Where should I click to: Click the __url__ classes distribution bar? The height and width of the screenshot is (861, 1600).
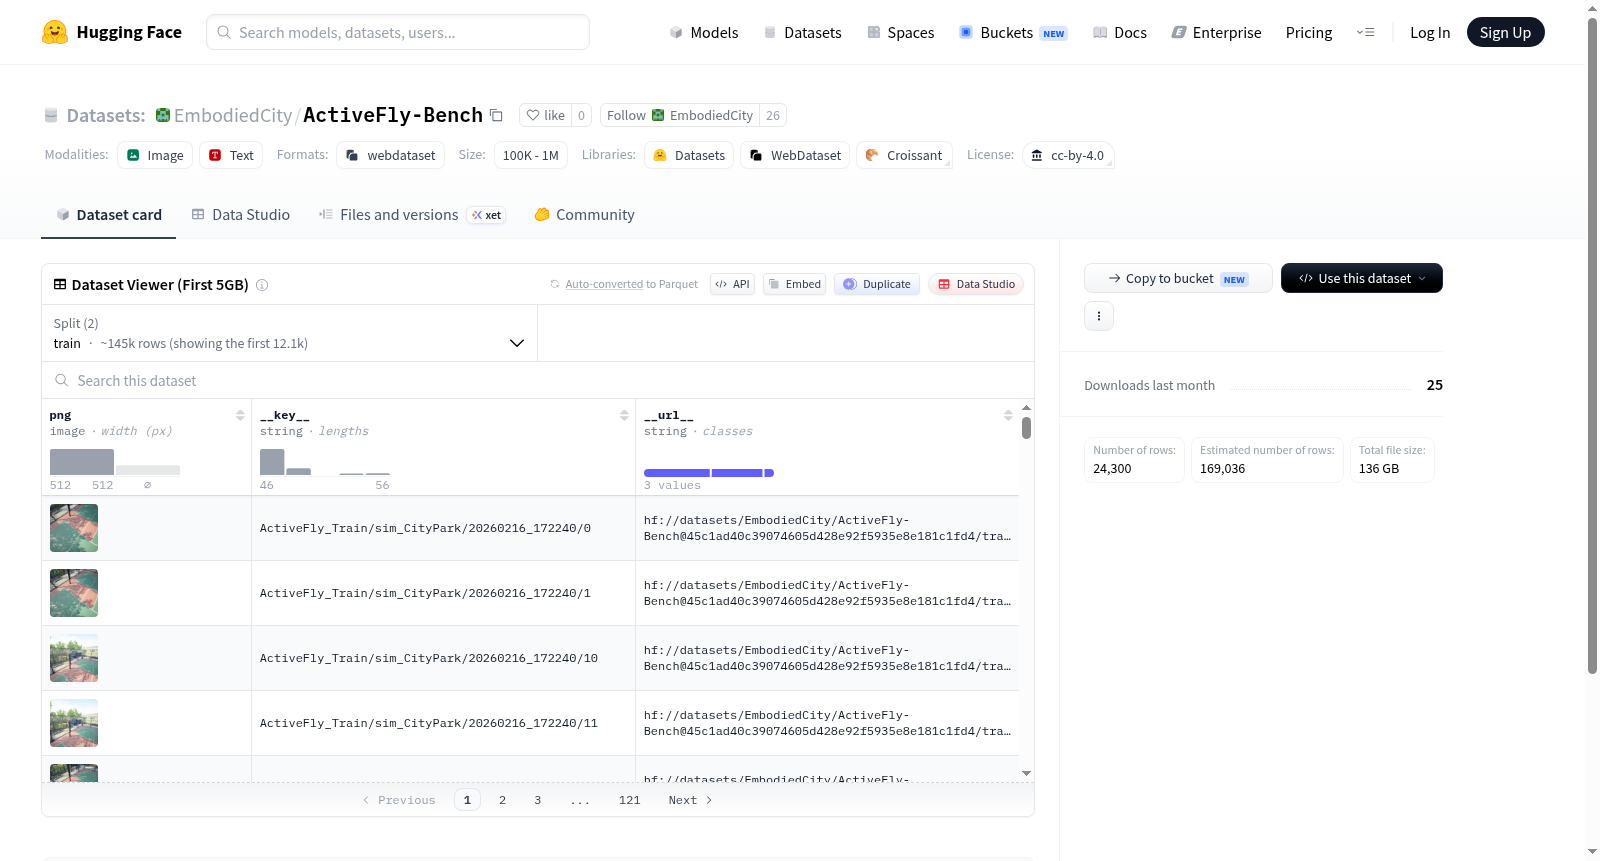click(709, 473)
